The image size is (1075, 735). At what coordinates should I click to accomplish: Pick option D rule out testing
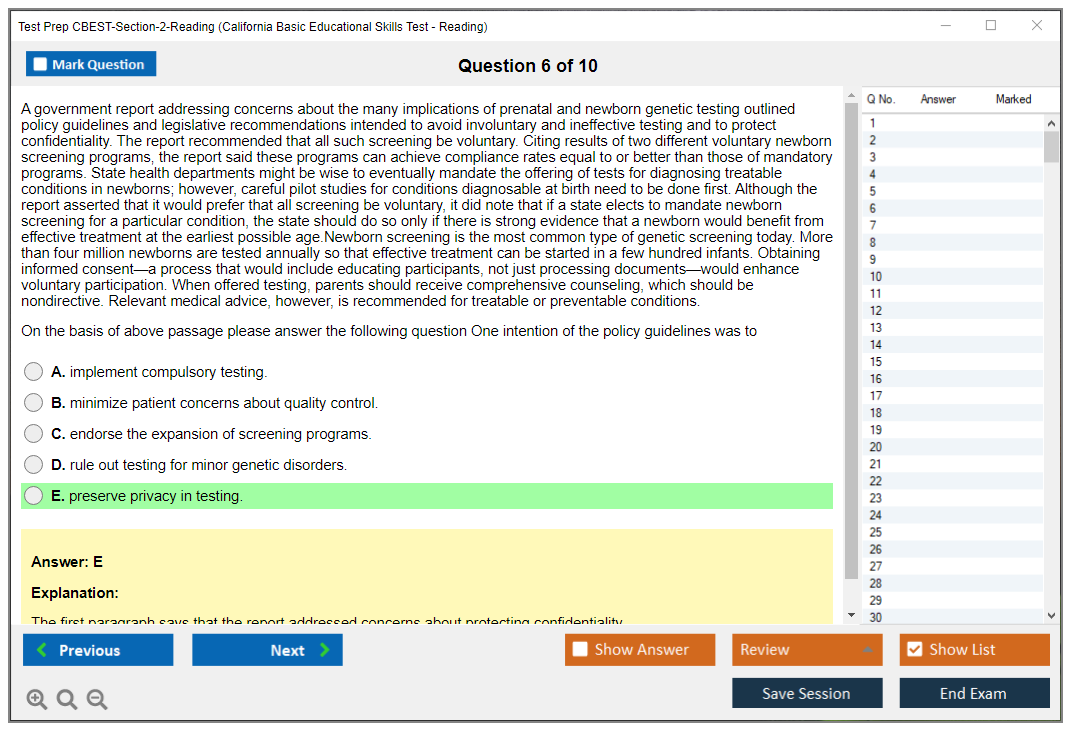point(34,465)
